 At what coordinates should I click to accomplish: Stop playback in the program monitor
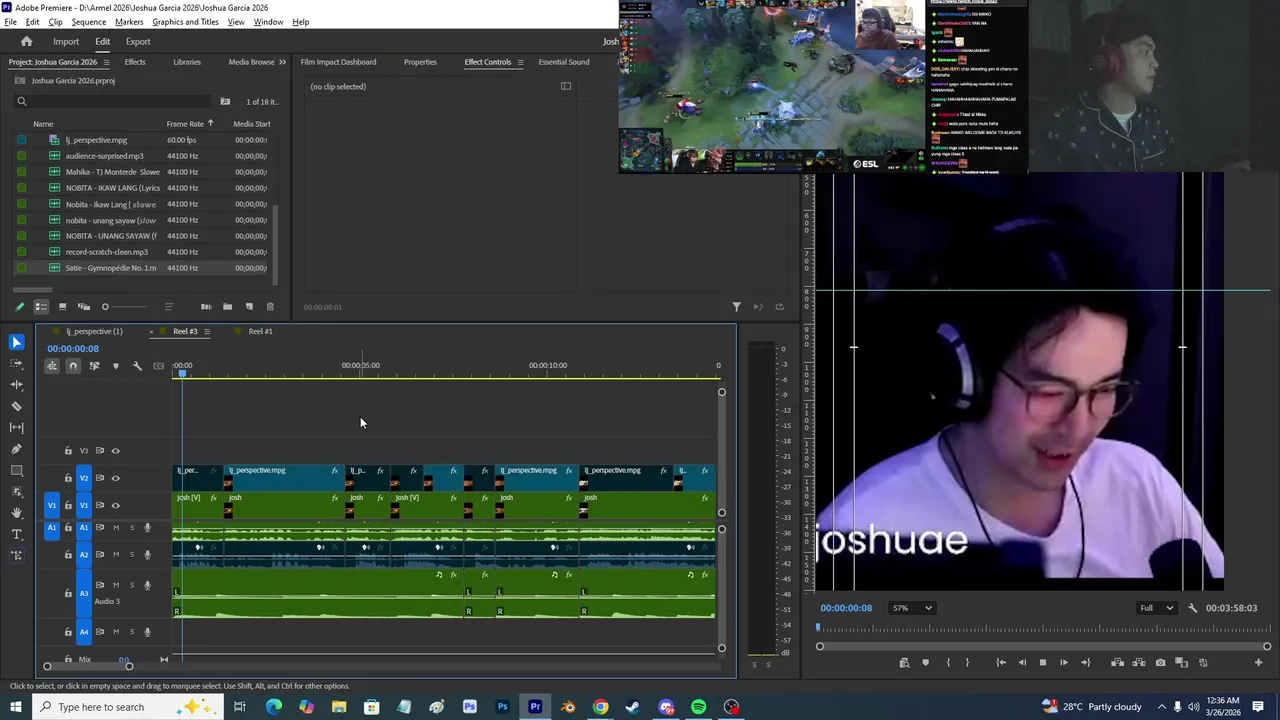coord(1042,663)
